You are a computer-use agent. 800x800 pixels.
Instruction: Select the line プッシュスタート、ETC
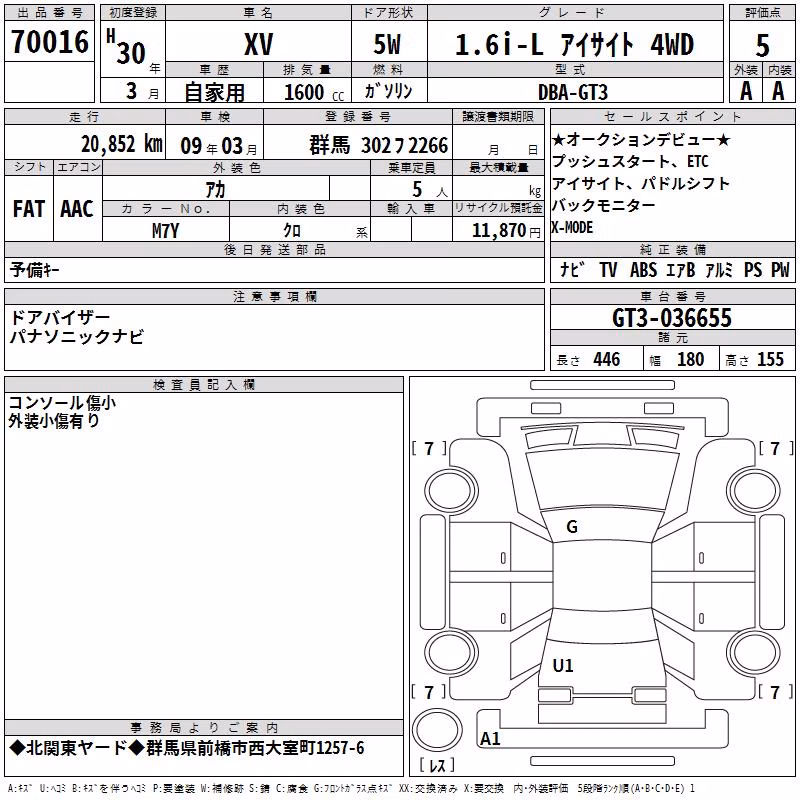[630, 161]
